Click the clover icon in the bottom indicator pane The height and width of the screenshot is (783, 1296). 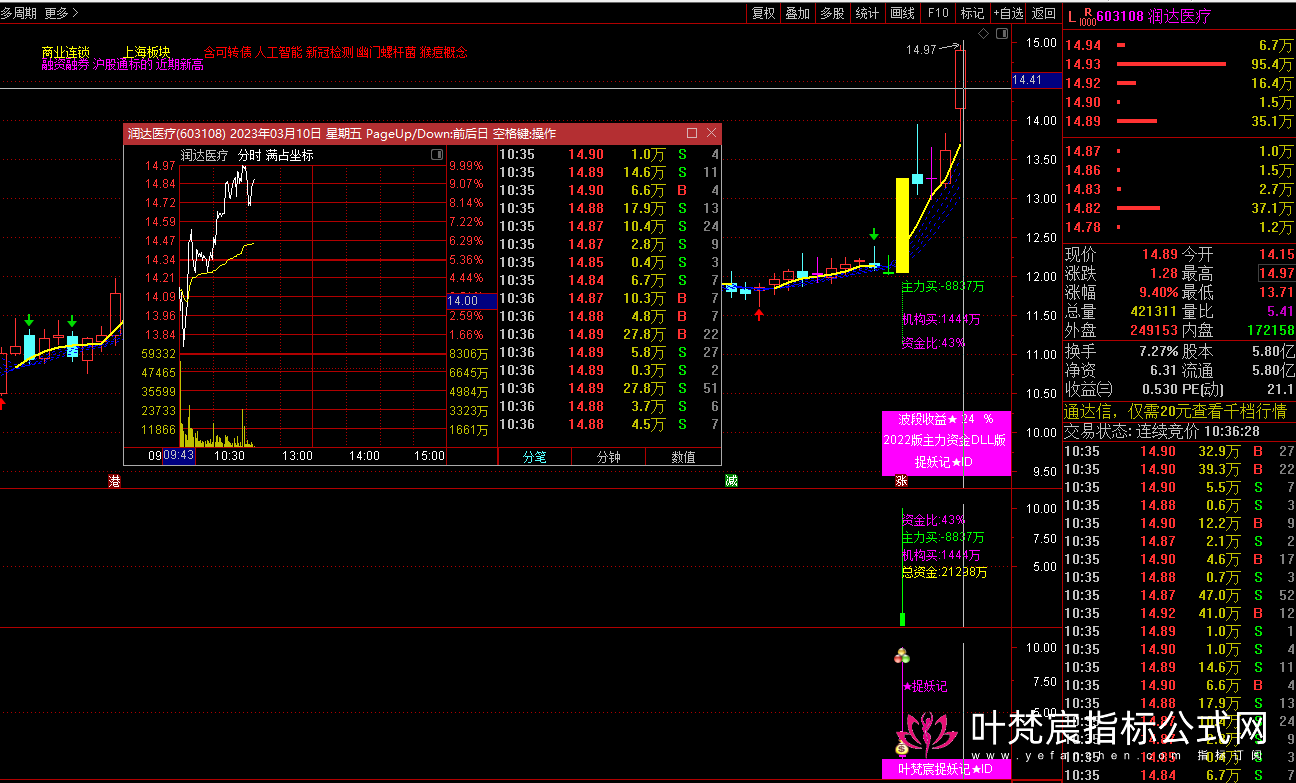902,657
